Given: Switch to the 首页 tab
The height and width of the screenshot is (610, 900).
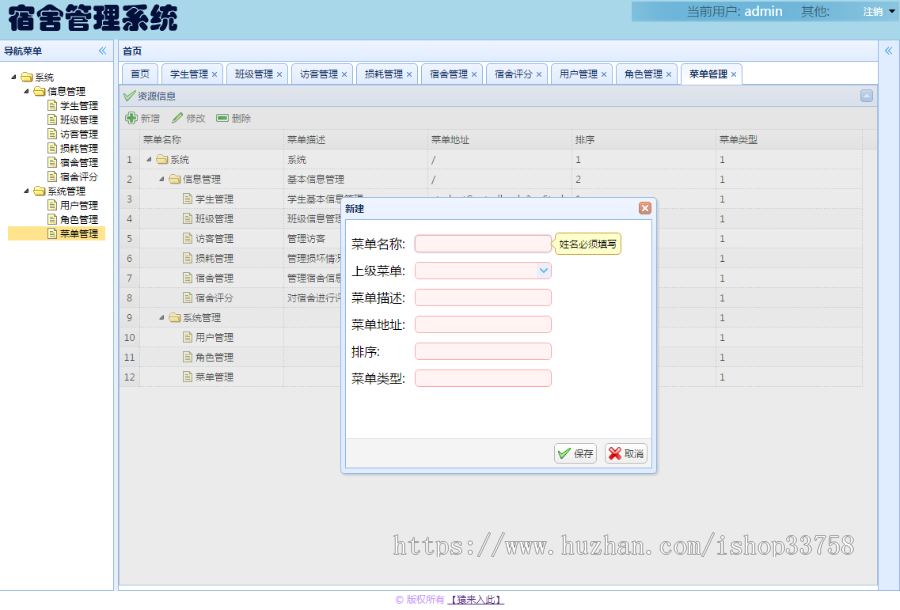Looking at the screenshot, I should [139, 73].
